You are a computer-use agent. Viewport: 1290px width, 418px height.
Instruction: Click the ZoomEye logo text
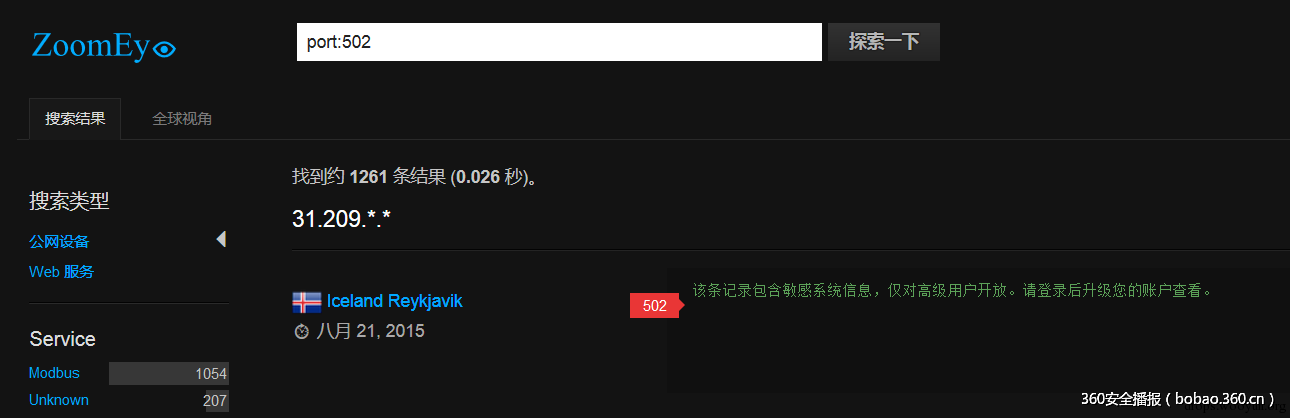(92, 45)
